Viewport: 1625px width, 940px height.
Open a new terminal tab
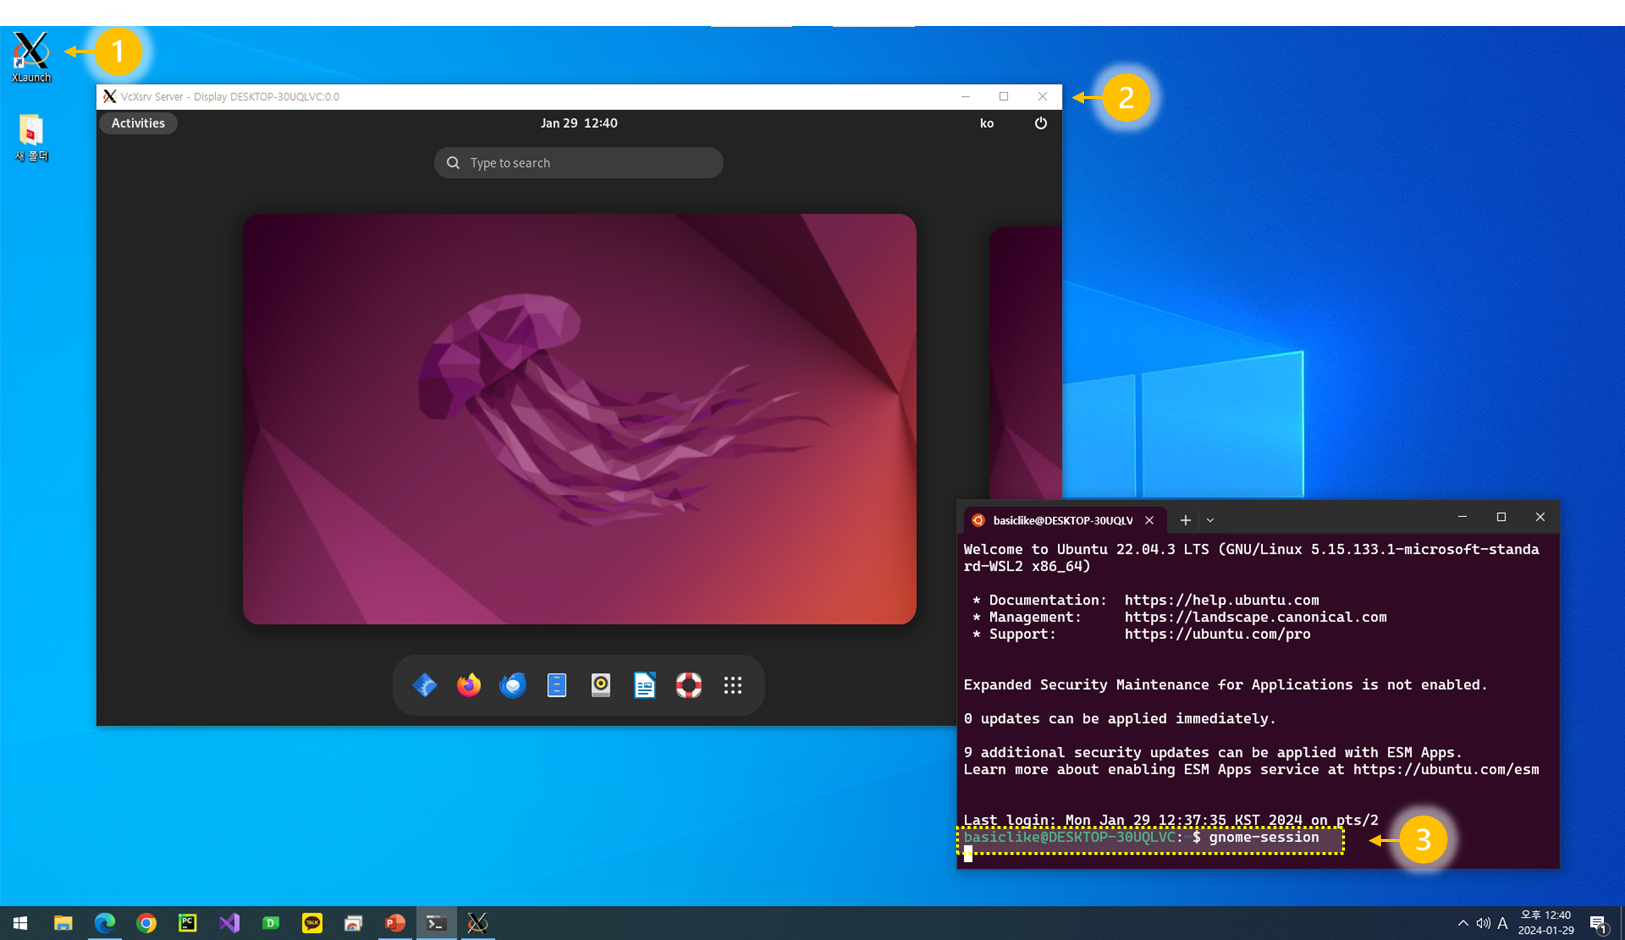[1185, 520]
